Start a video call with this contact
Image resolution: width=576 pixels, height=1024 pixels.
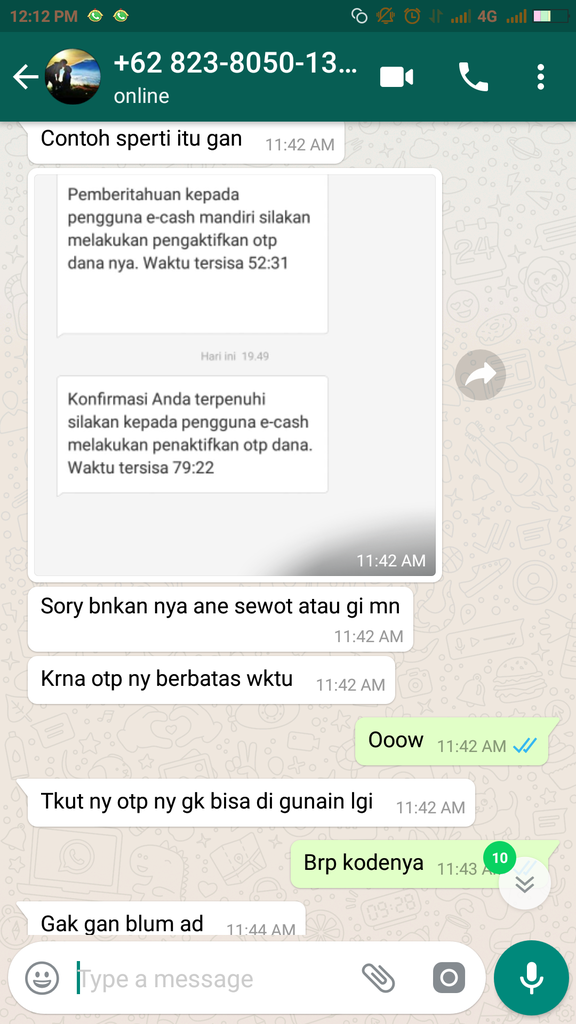coord(396,78)
